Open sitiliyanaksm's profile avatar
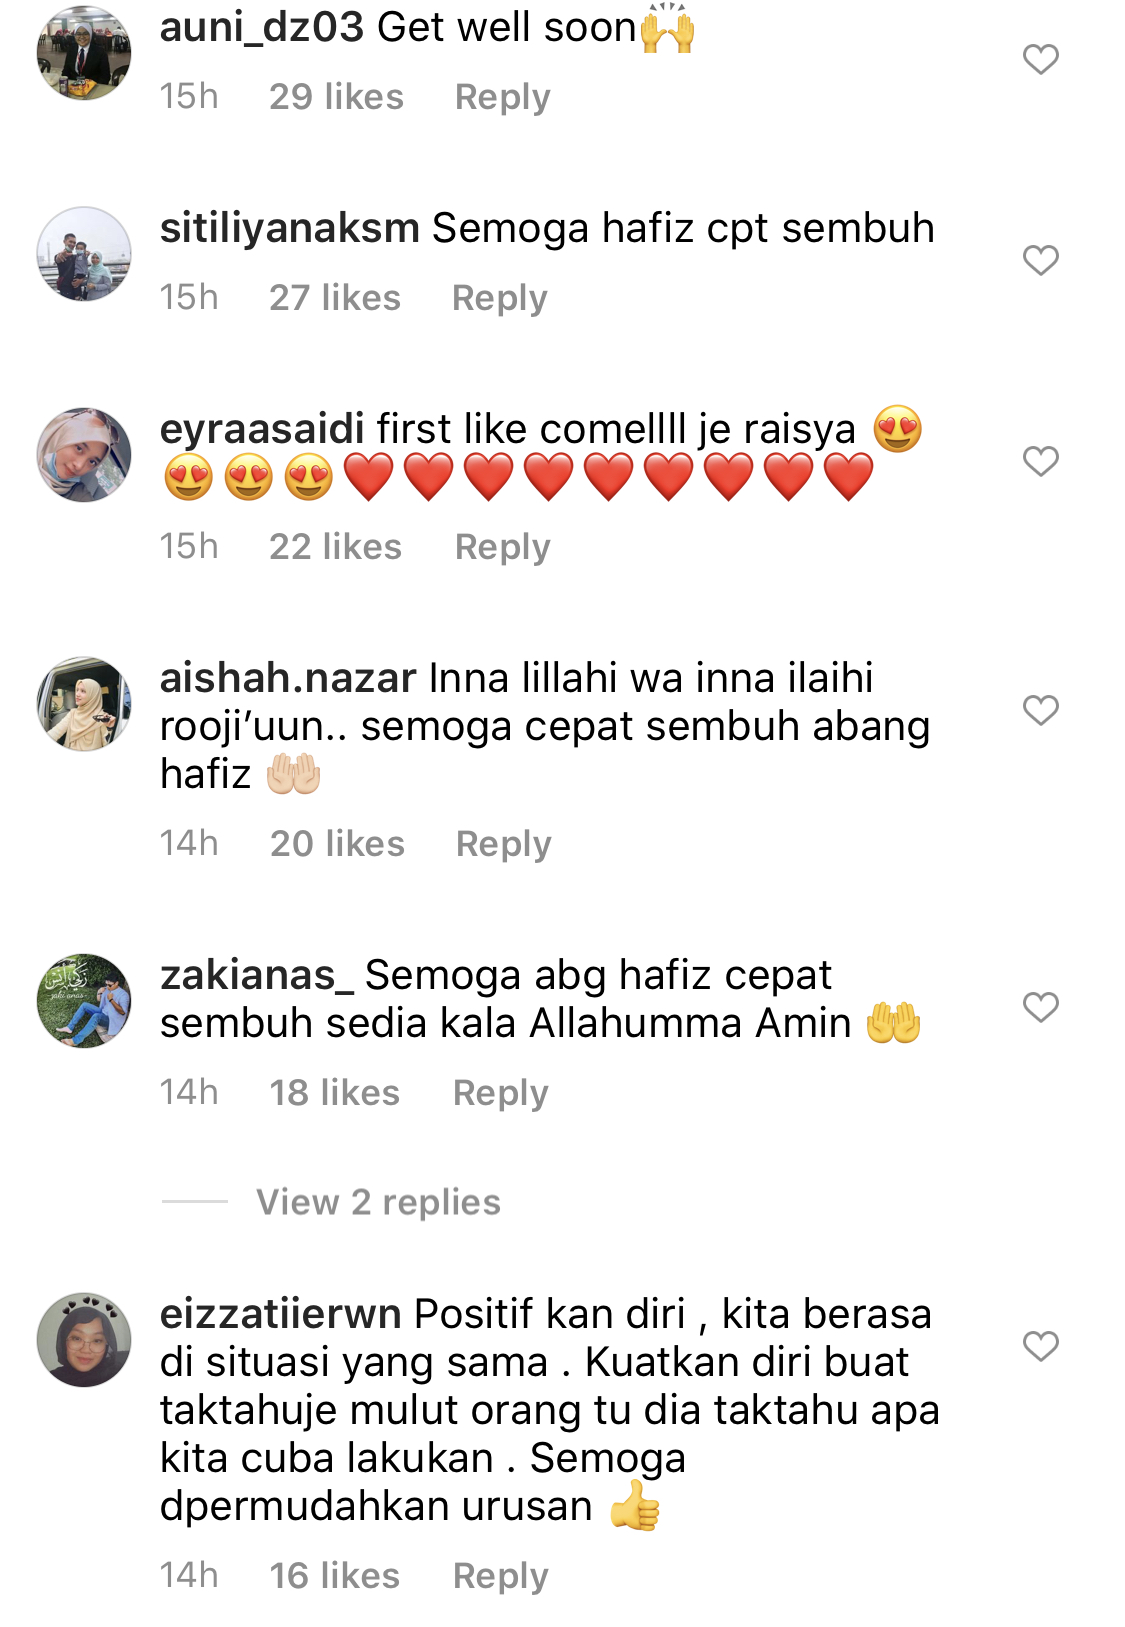Viewport: 1125px width, 1627px height. pos(84,254)
